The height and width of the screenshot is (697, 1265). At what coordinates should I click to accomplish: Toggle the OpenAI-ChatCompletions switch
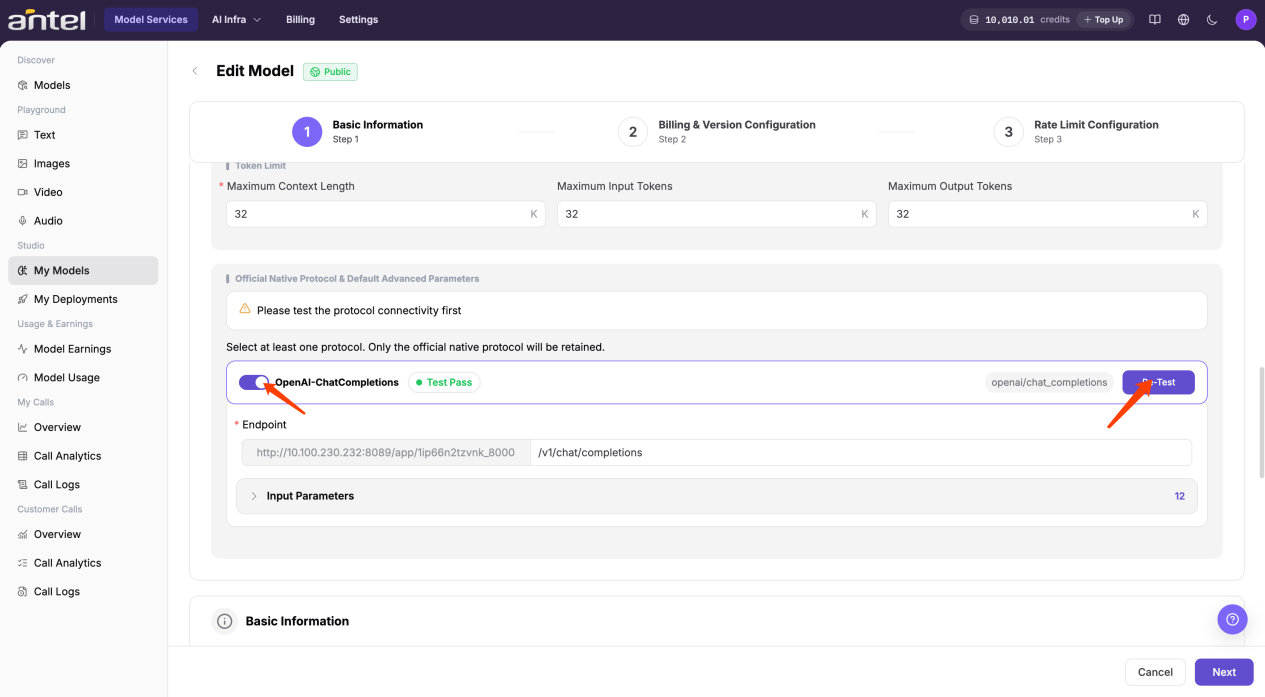(254, 382)
